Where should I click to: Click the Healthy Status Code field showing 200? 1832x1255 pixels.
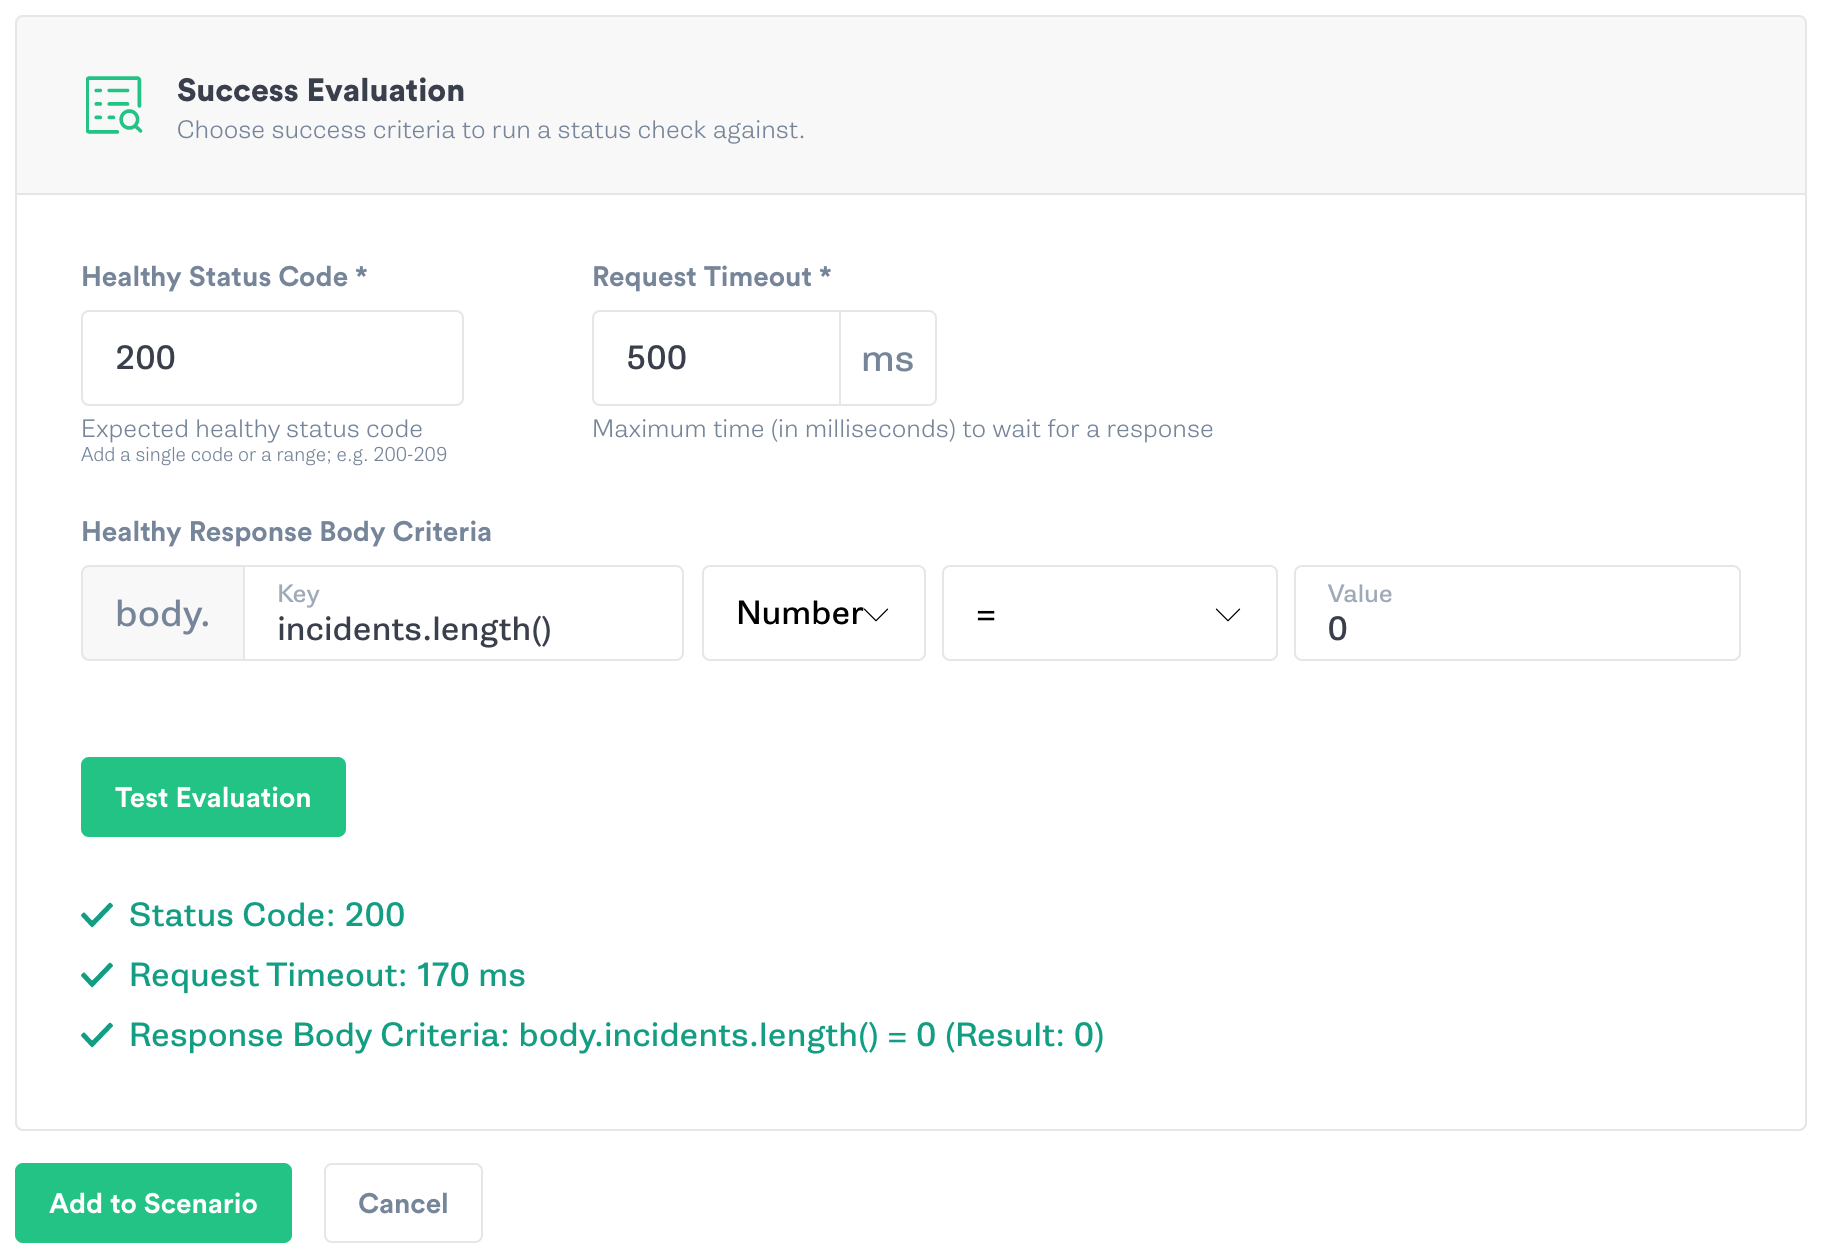coord(271,358)
